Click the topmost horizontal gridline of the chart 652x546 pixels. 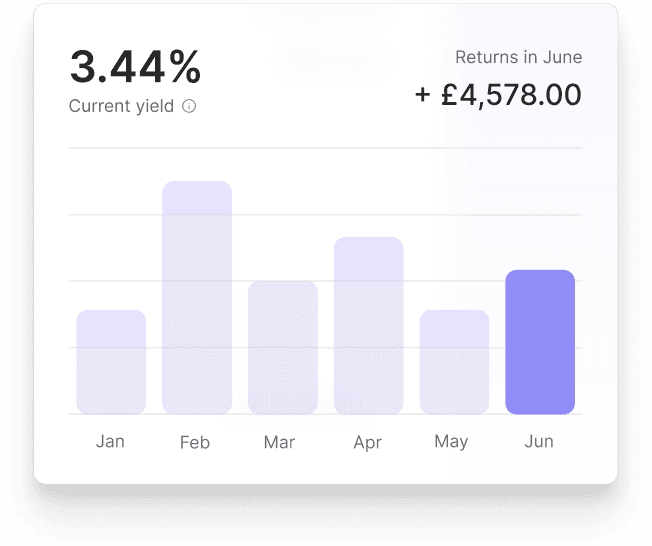pos(325,148)
